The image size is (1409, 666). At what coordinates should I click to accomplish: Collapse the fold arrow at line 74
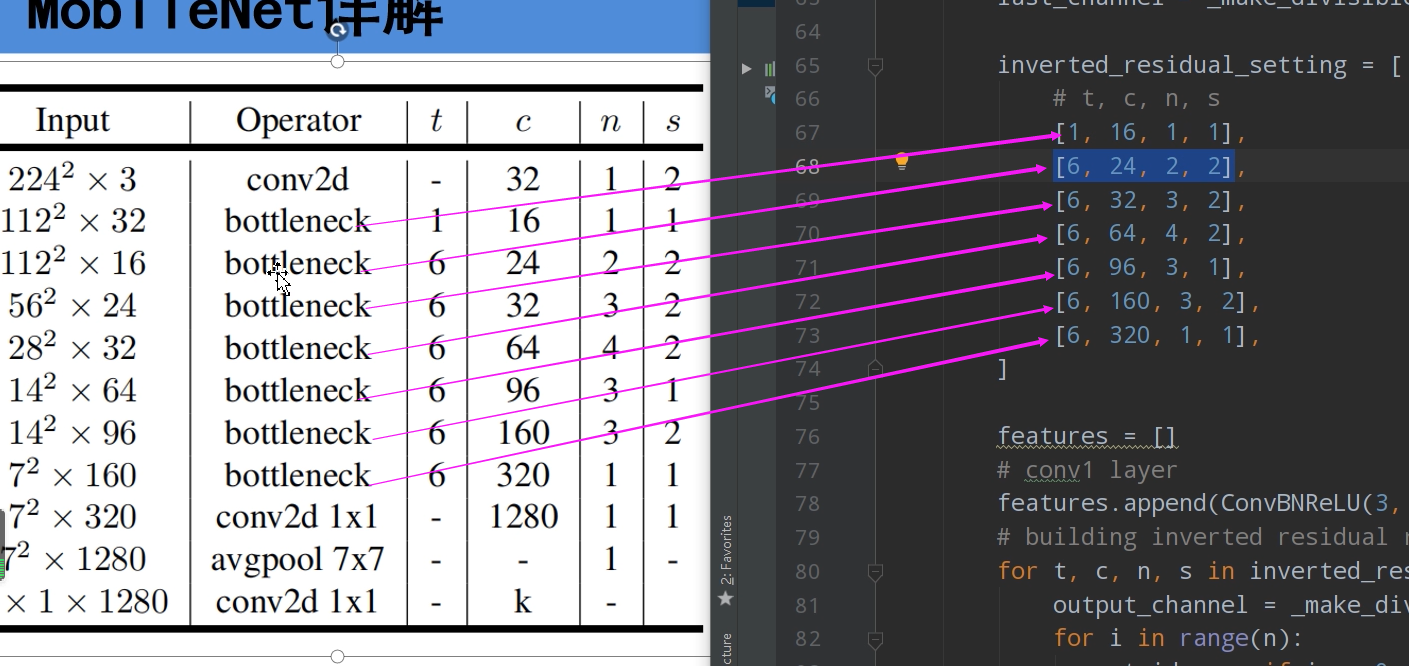click(x=876, y=368)
